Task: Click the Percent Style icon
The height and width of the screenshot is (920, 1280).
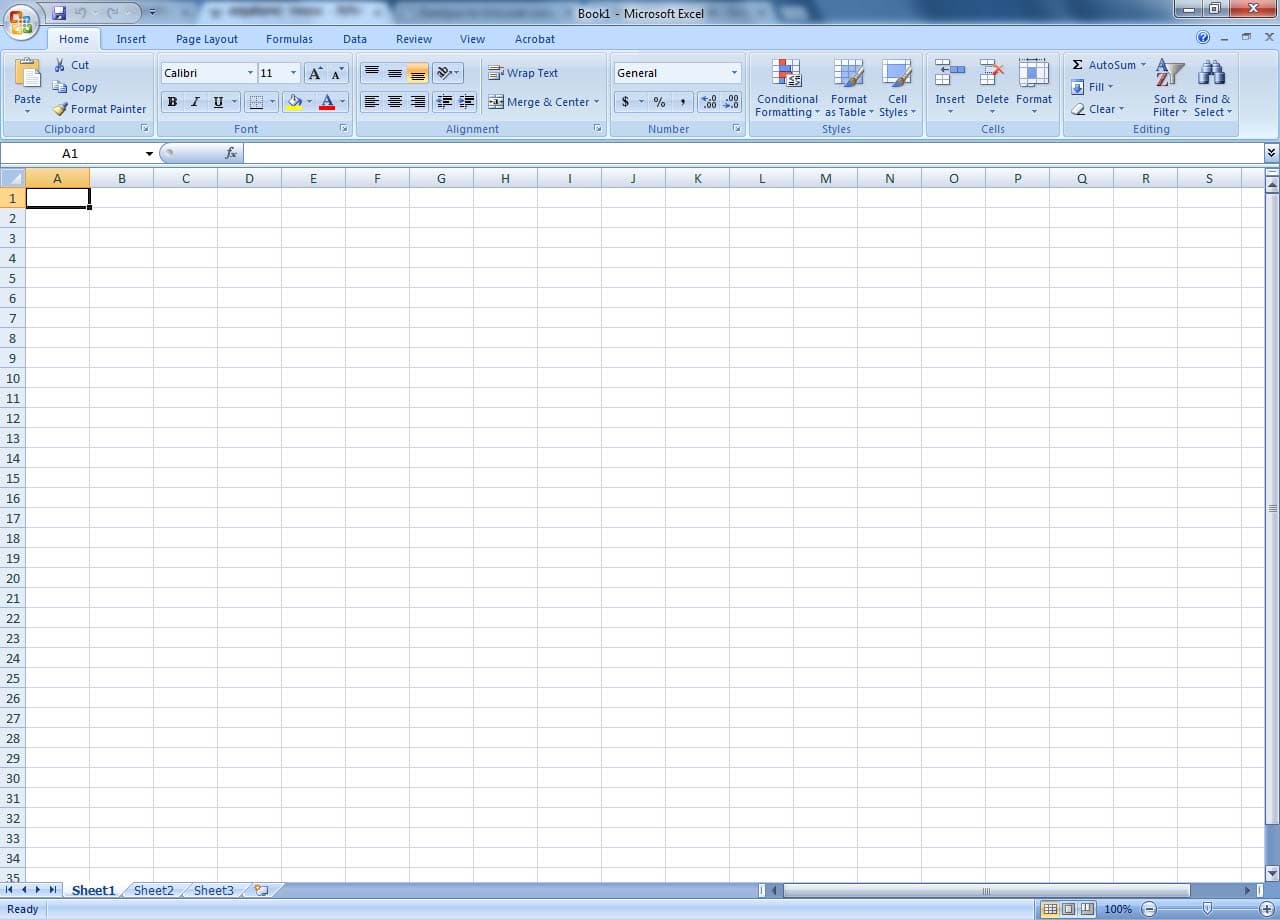Action: pos(658,102)
